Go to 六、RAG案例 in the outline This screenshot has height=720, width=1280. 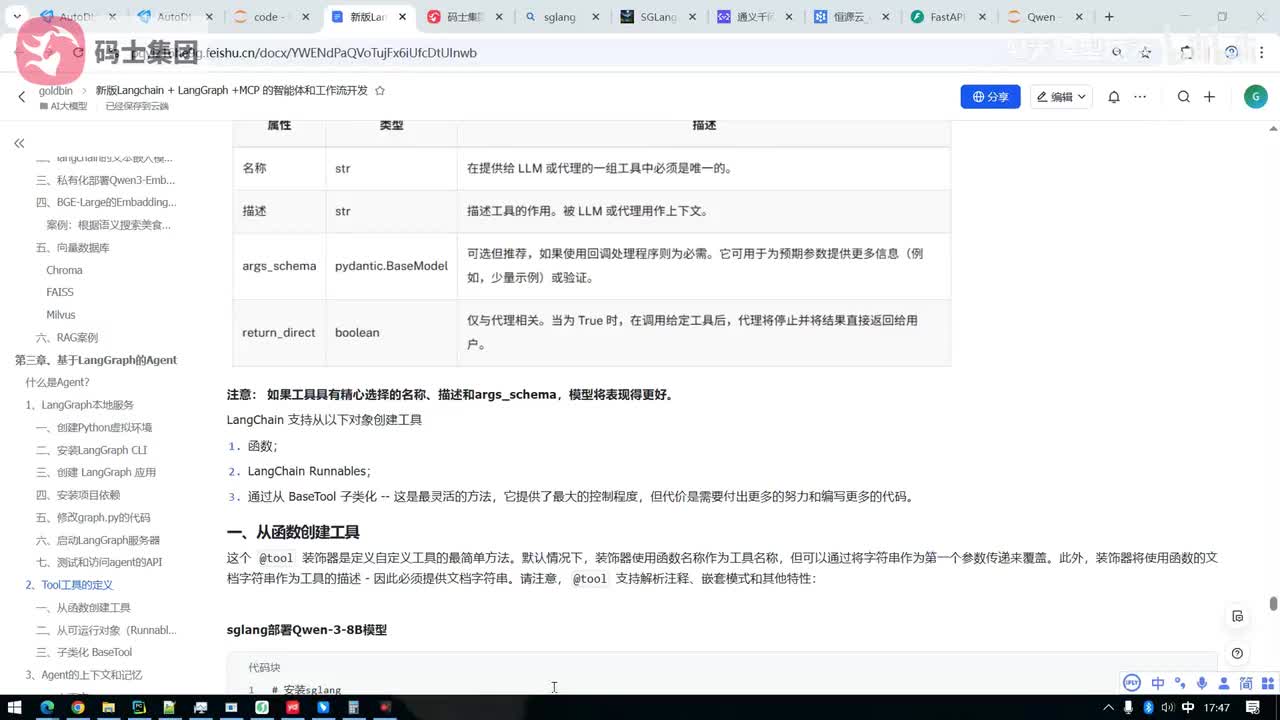(x=67, y=337)
